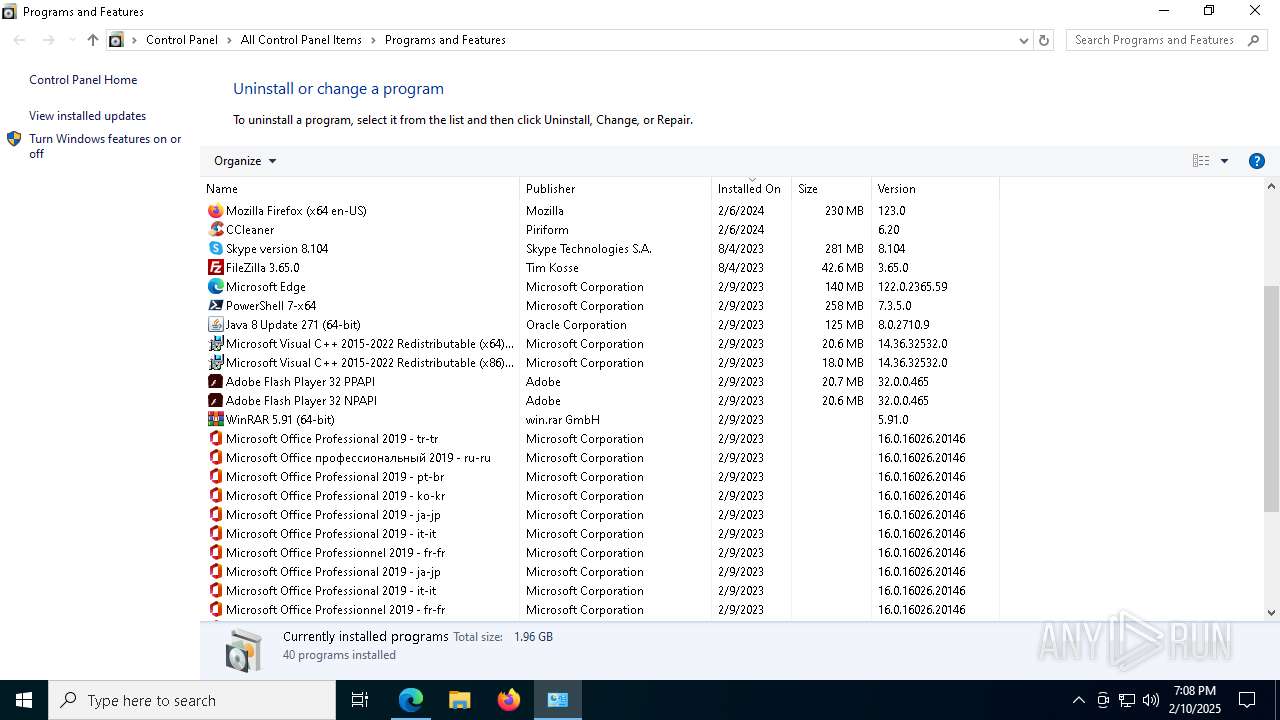The width and height of the screenshot is (1280, 720).
Task: Click the refresh icon beside address bar
Action: tap(1044, 40)
